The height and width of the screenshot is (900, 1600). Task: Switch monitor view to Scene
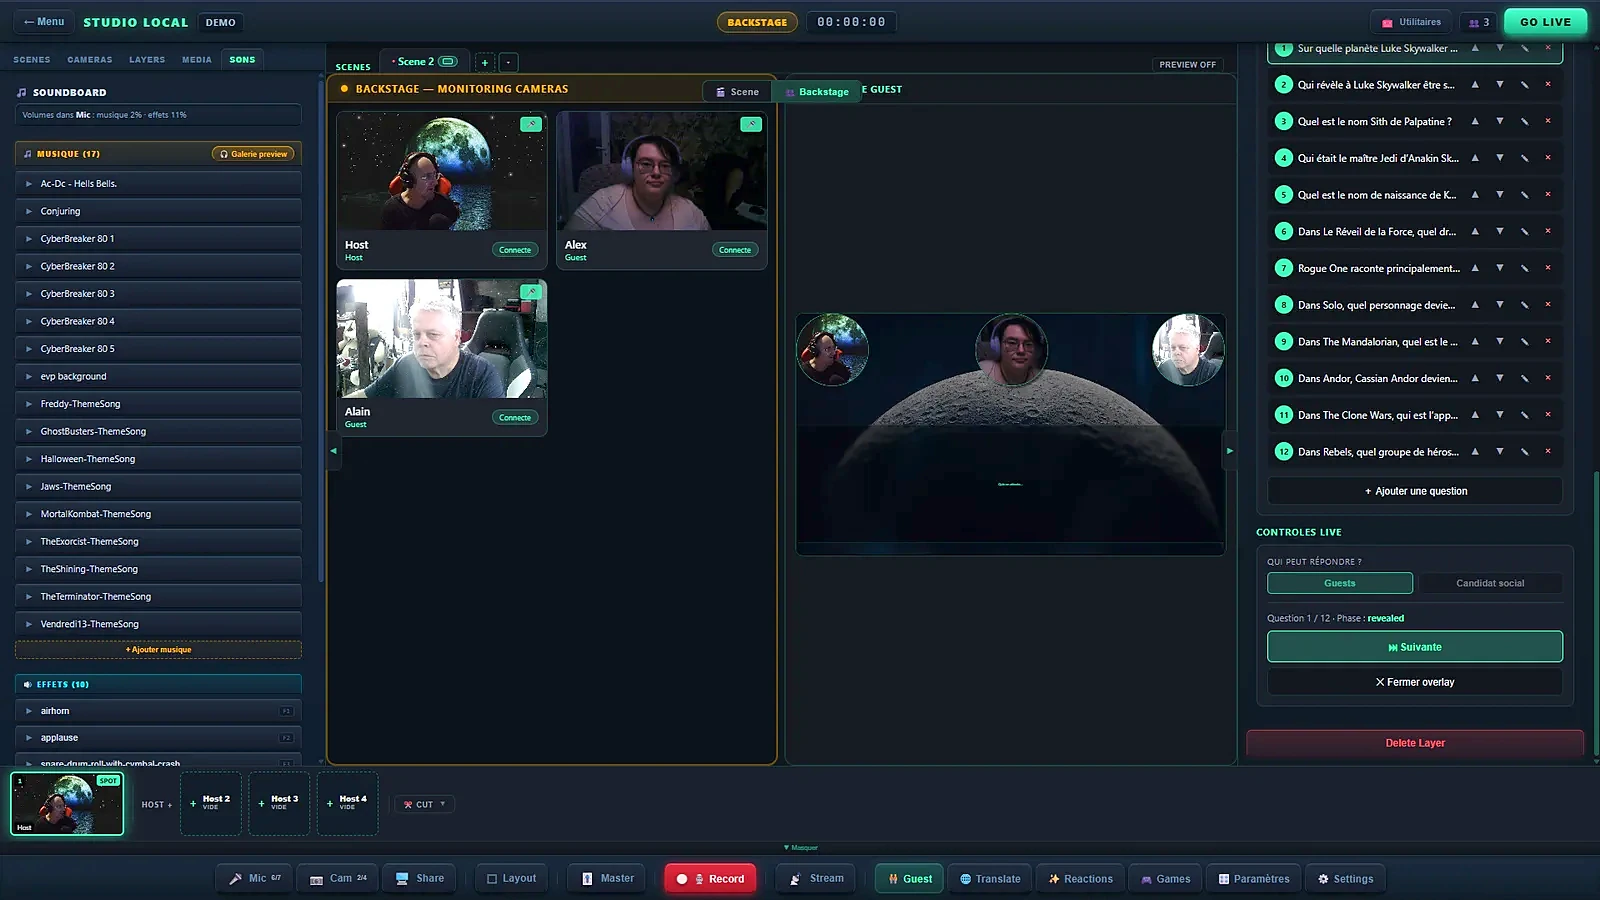[738, 91]
